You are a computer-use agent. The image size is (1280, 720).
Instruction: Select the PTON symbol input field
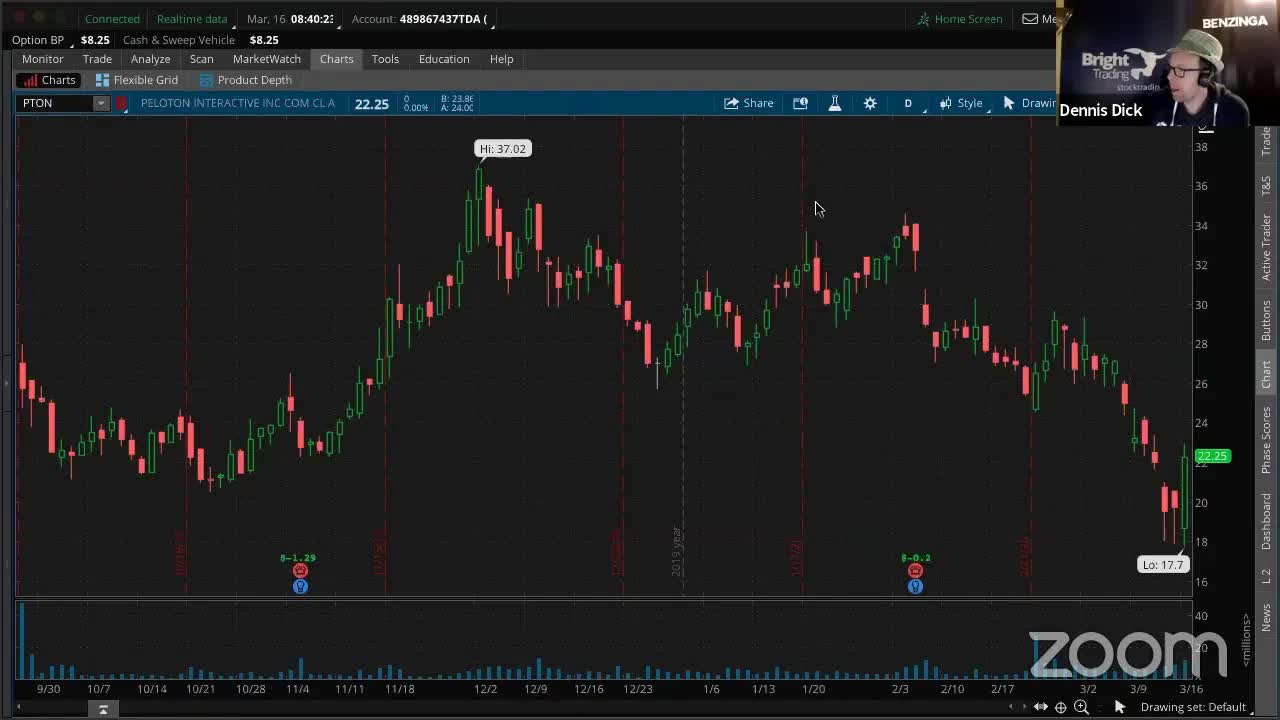pos(55,103)
